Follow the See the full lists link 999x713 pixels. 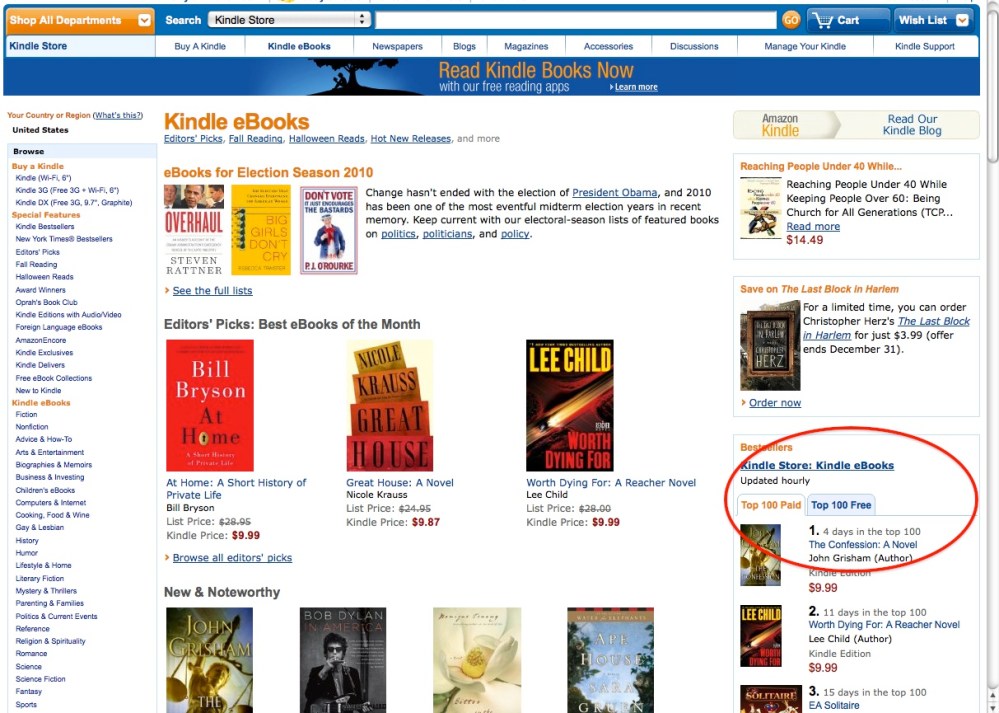point(212,291)
